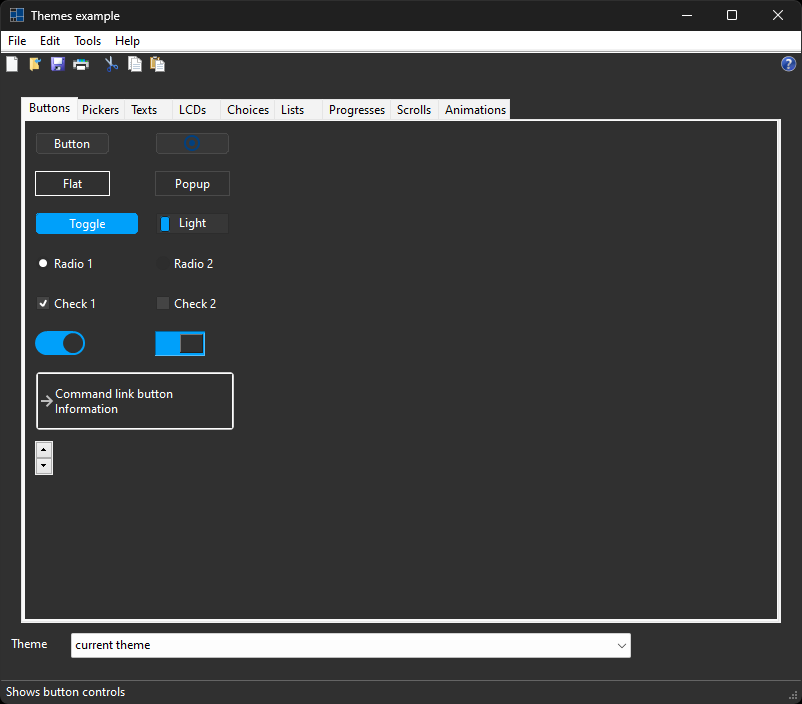Viewport: 802px width, 704px height.
Task: Open the Popup button menu
Action: pos(192,184)
